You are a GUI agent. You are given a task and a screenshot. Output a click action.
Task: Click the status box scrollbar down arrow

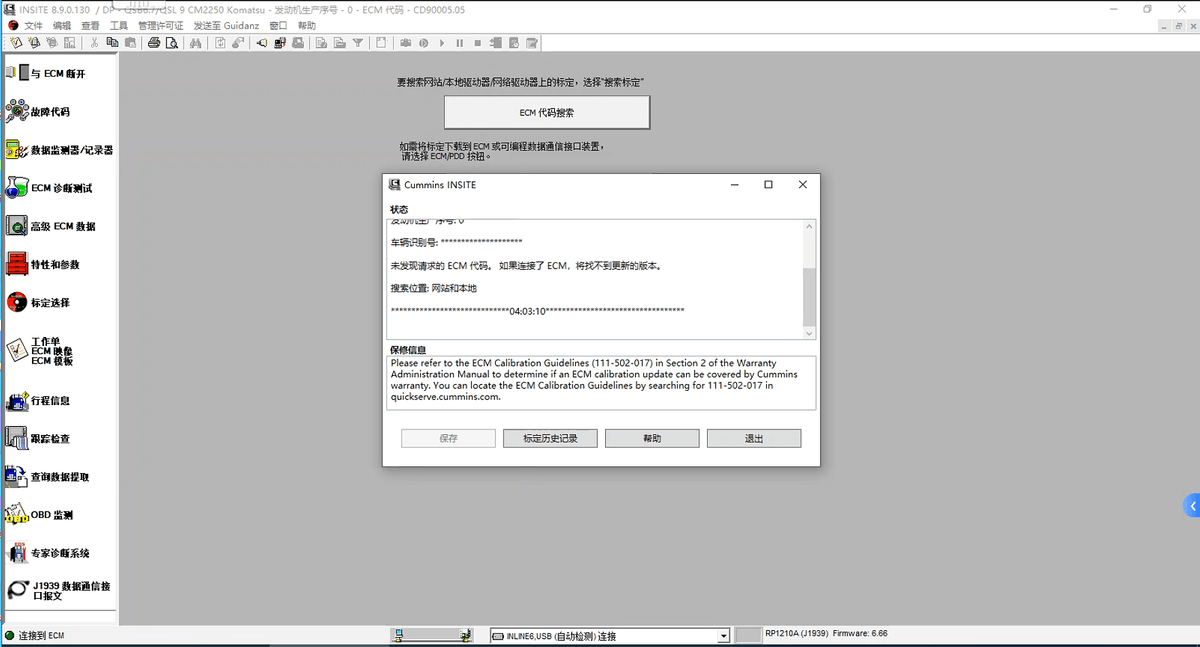click(809, 333)
